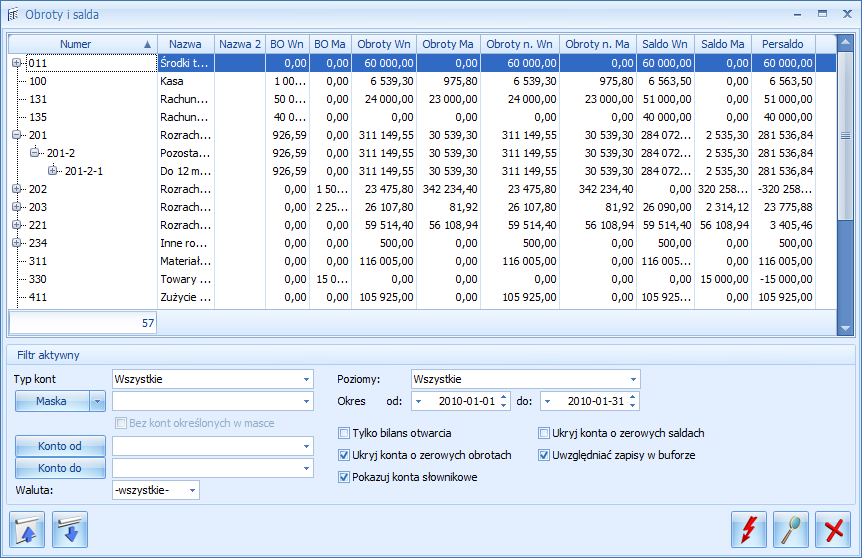Disable Pokazuj konta słownikowe checkbox
The image size is (862, 558).
pos(344,477)
